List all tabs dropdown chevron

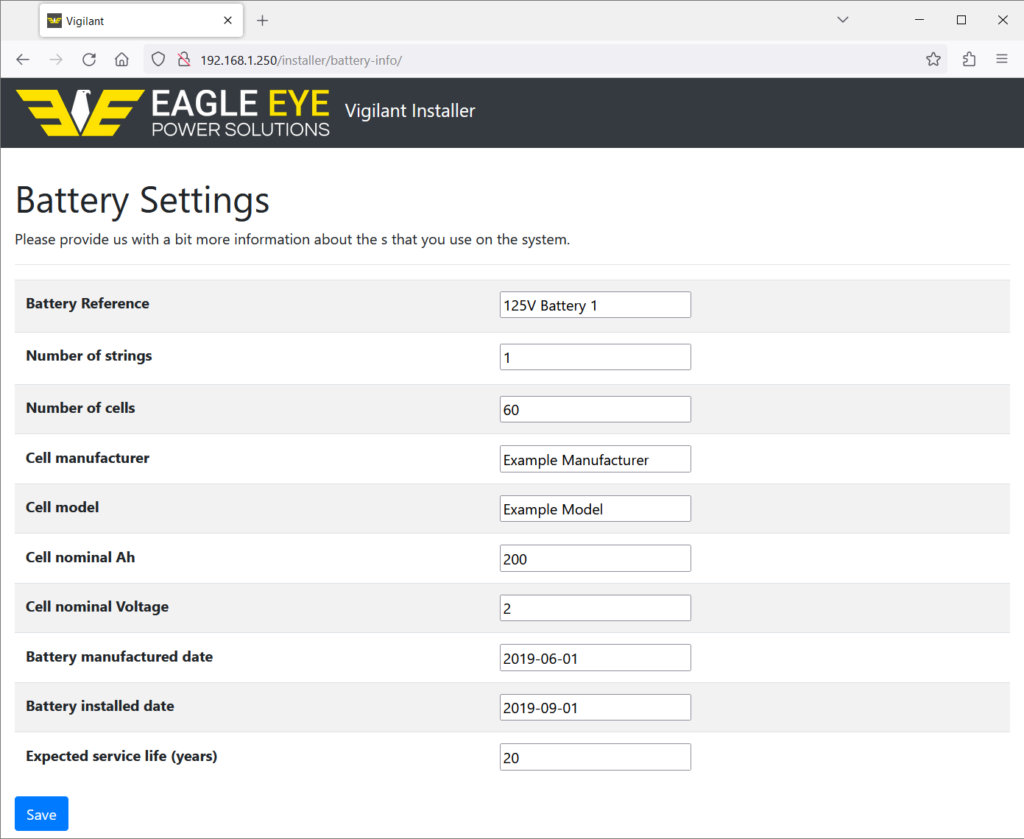click(x=843, y=20)
